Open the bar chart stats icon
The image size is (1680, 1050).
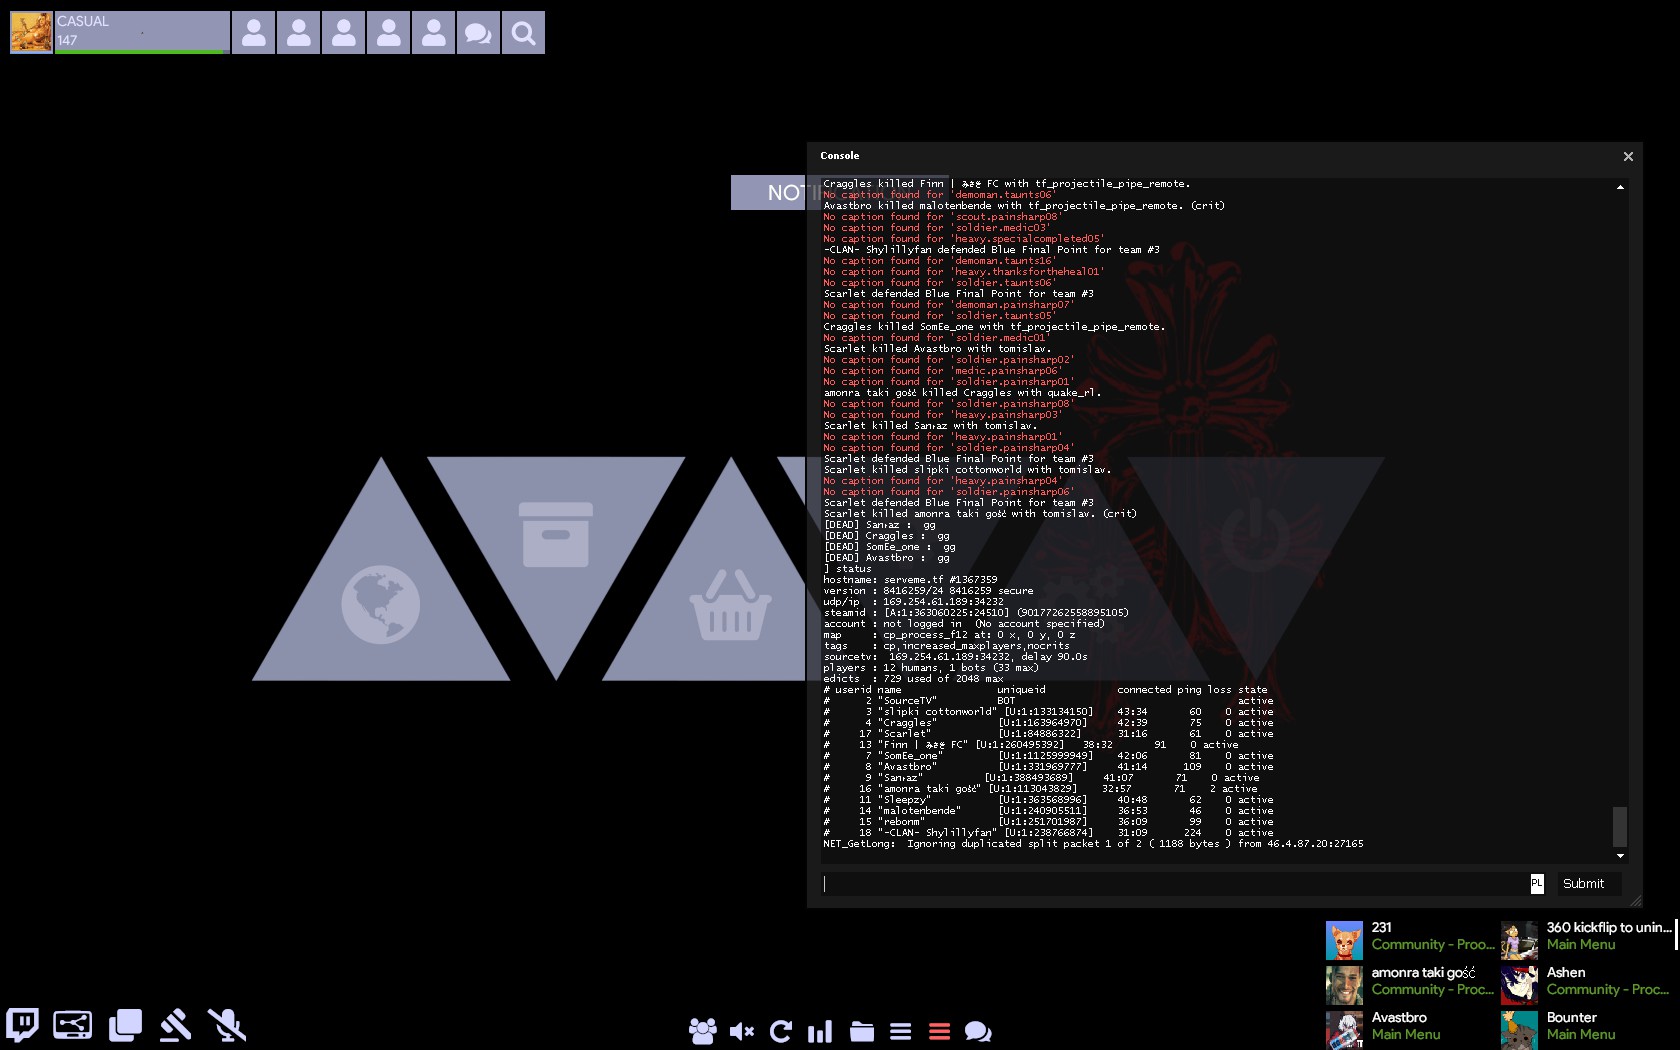820,1031
